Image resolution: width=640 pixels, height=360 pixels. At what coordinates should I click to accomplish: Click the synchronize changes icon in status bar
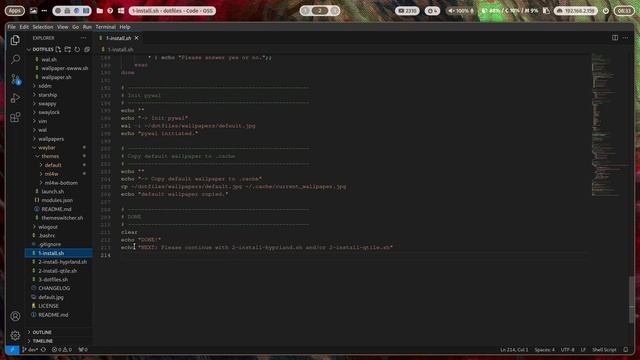pyautogui.click(x=43, y=350)
